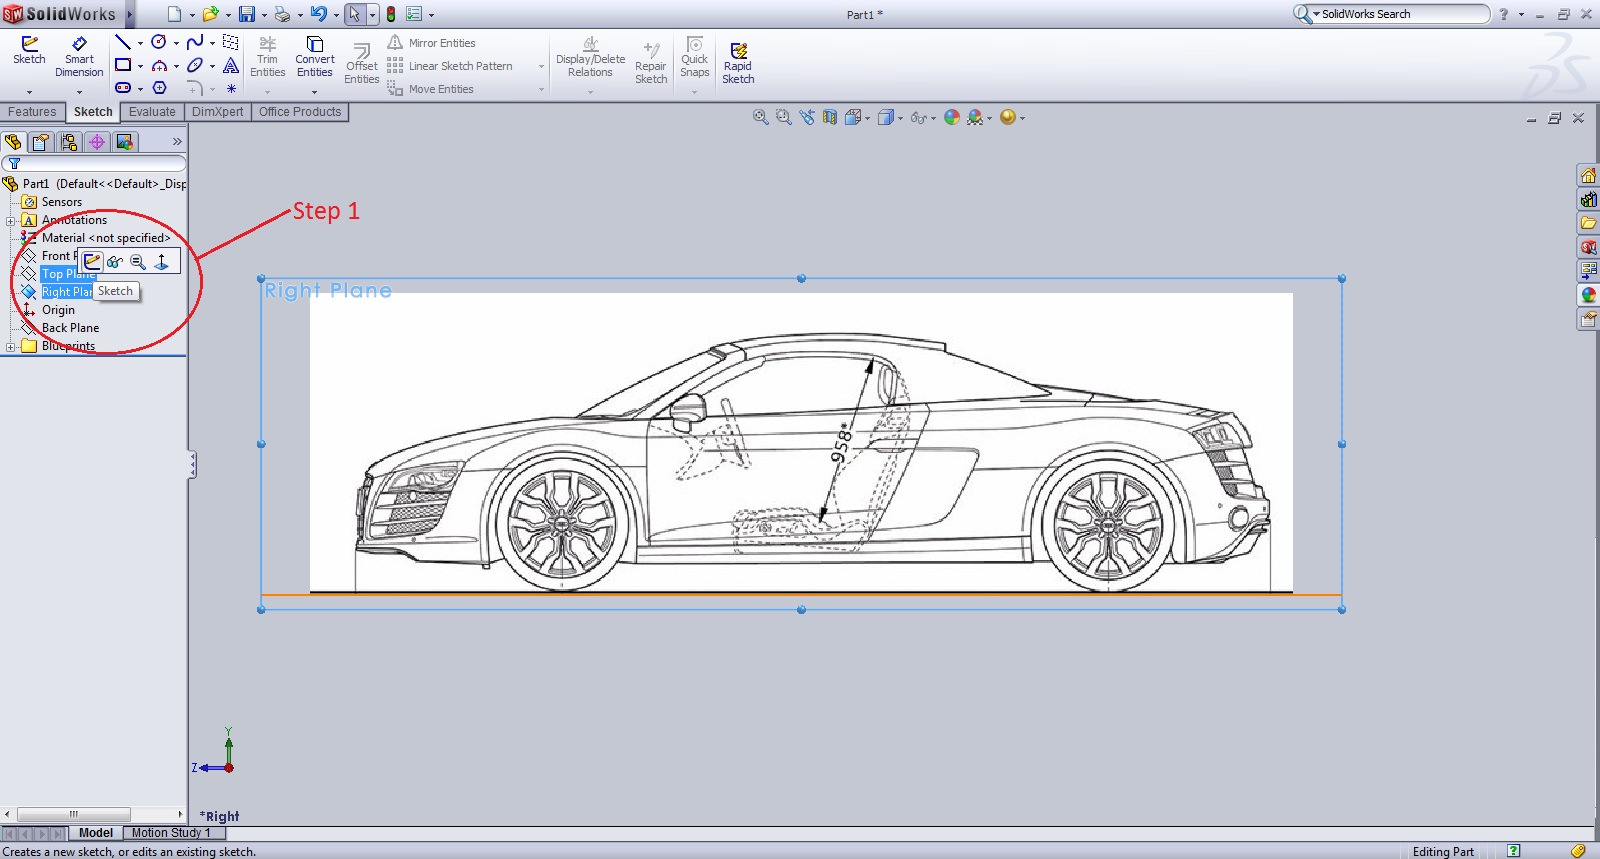Click Normal To in context toolbar
Image resolution: width=1600 pixels, height=859 pixels.
point(161,262)
